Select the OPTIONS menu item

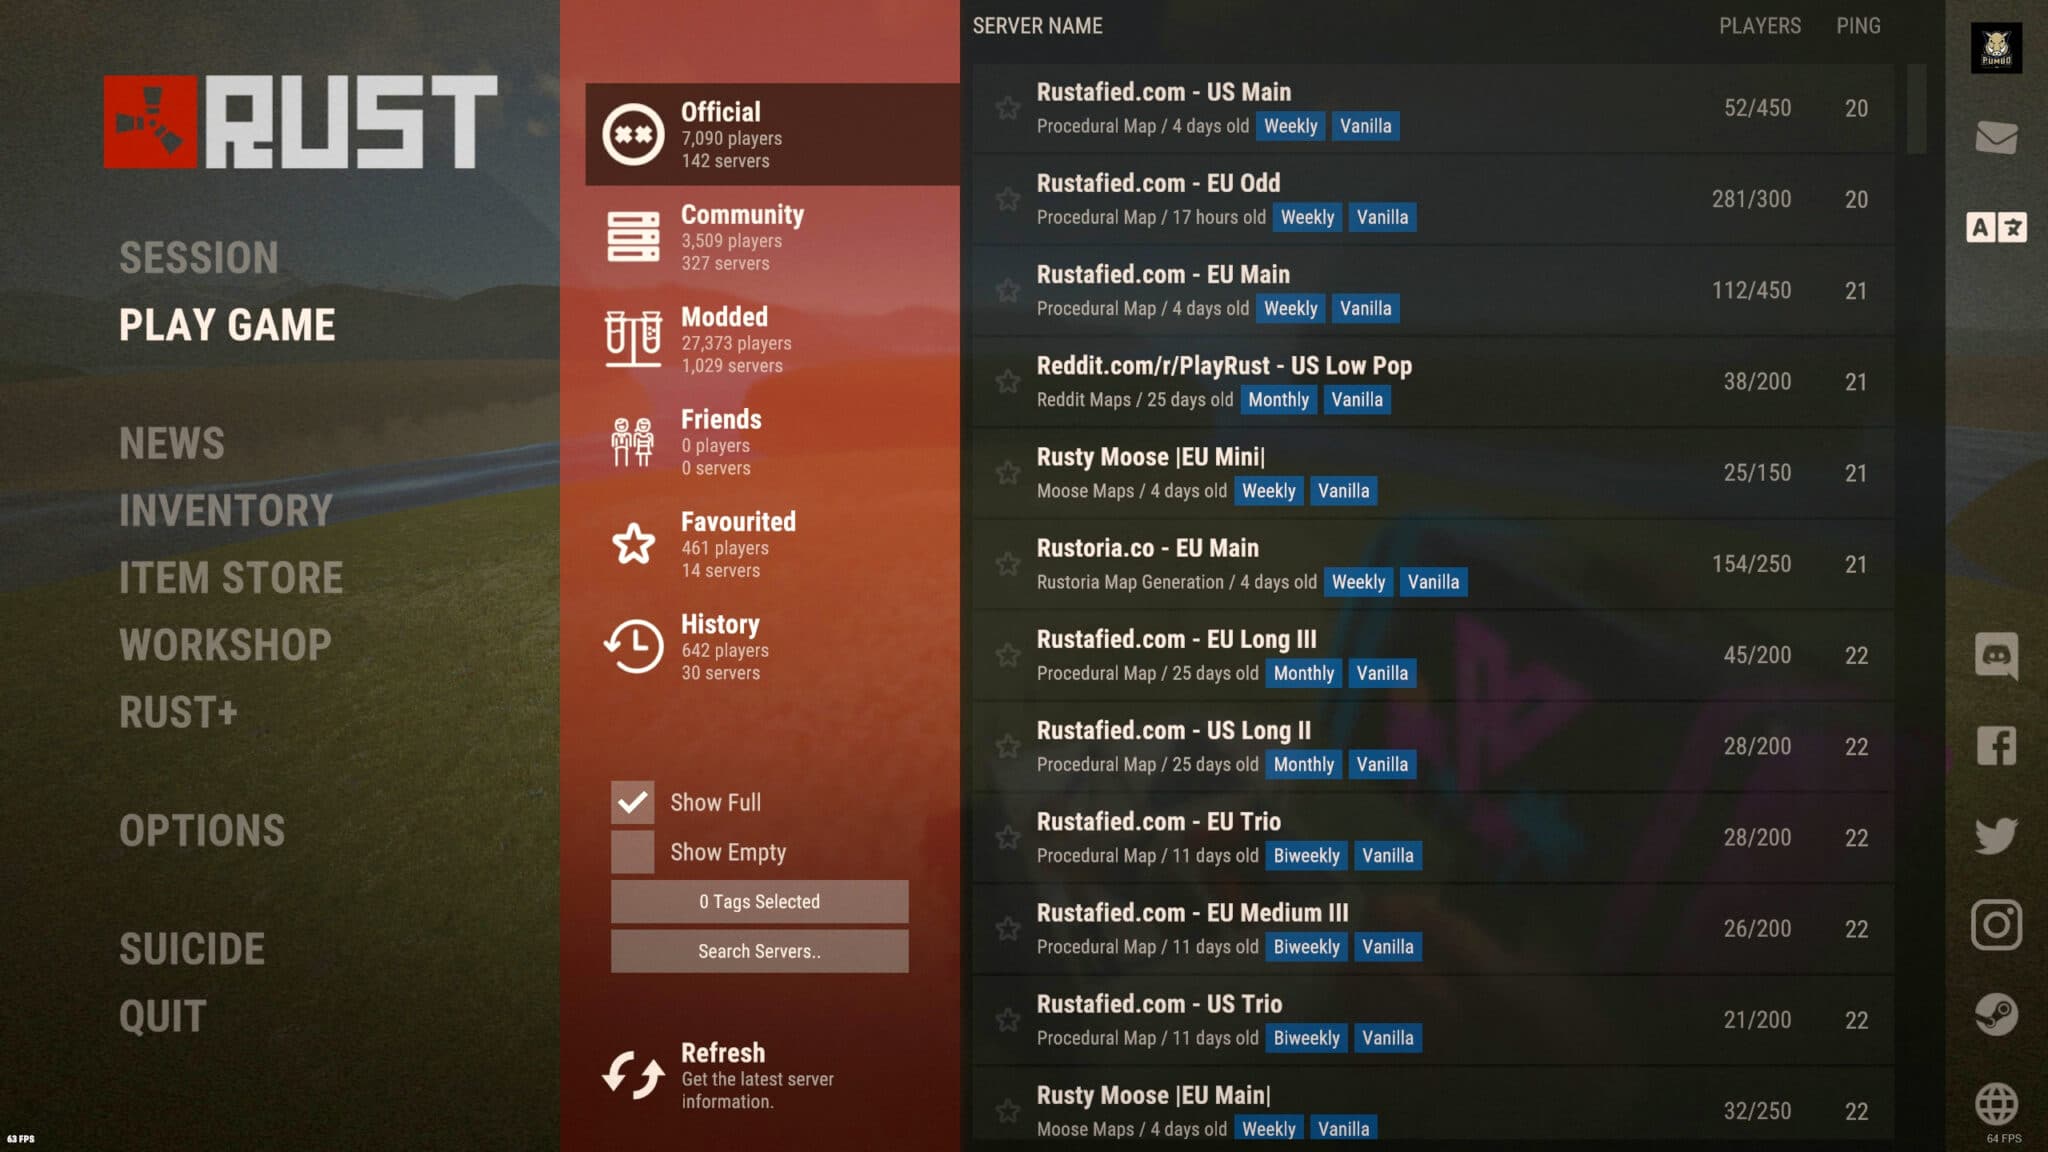(x=203, y=828)
